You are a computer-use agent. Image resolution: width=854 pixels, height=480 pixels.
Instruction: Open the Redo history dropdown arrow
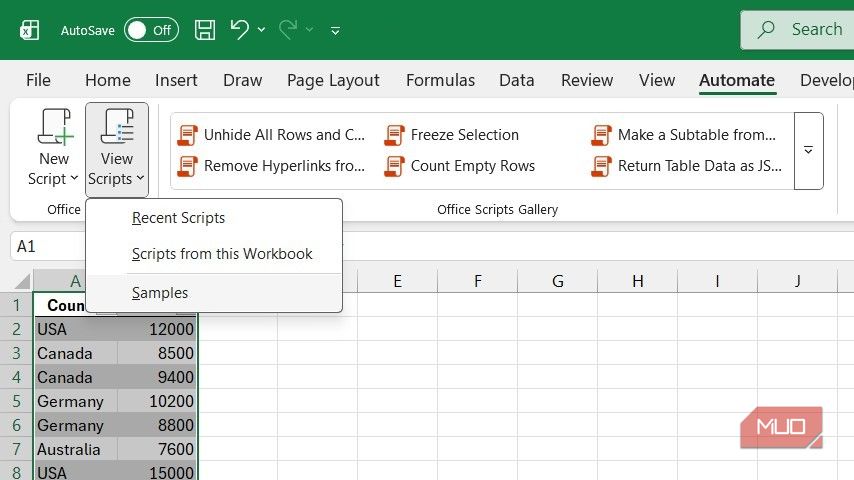(x=309, y=30)
